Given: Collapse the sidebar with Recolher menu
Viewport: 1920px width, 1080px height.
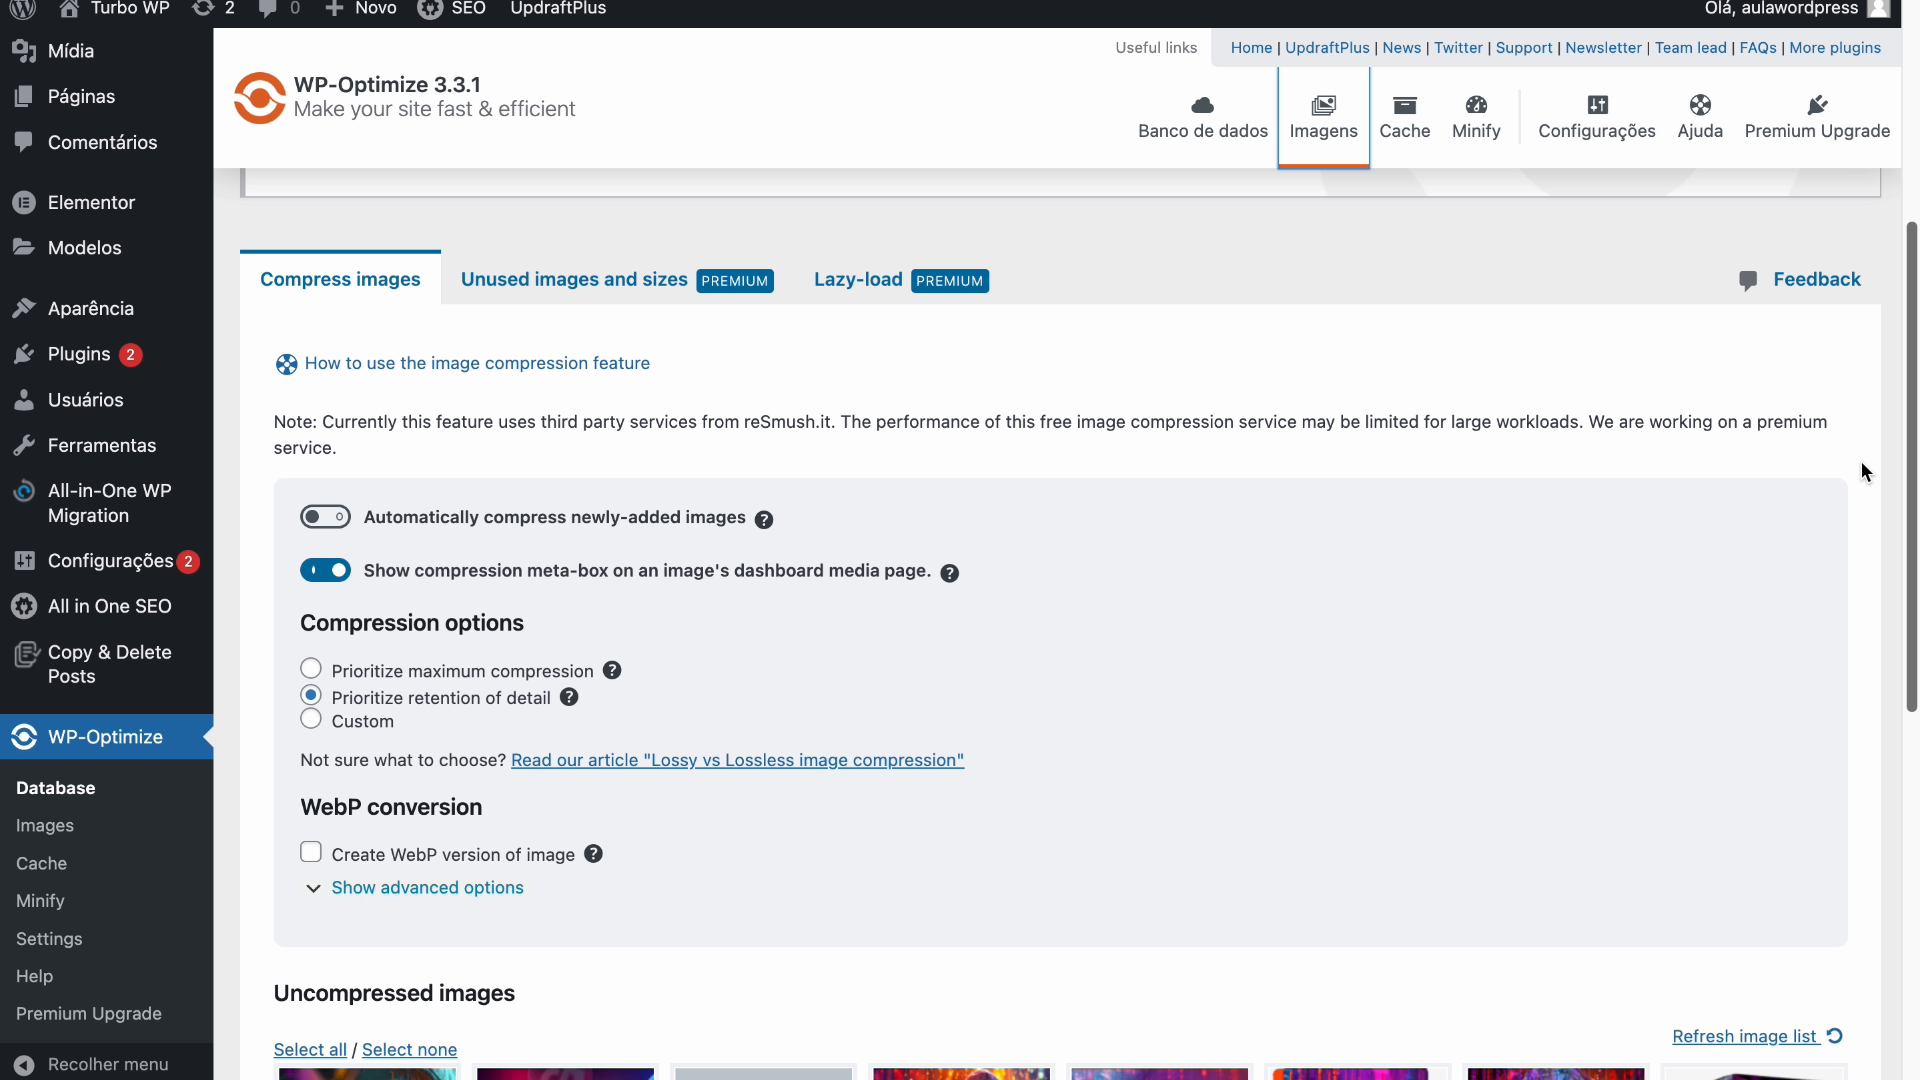Looking at the screenshot, I should [x=107, y=1064].
